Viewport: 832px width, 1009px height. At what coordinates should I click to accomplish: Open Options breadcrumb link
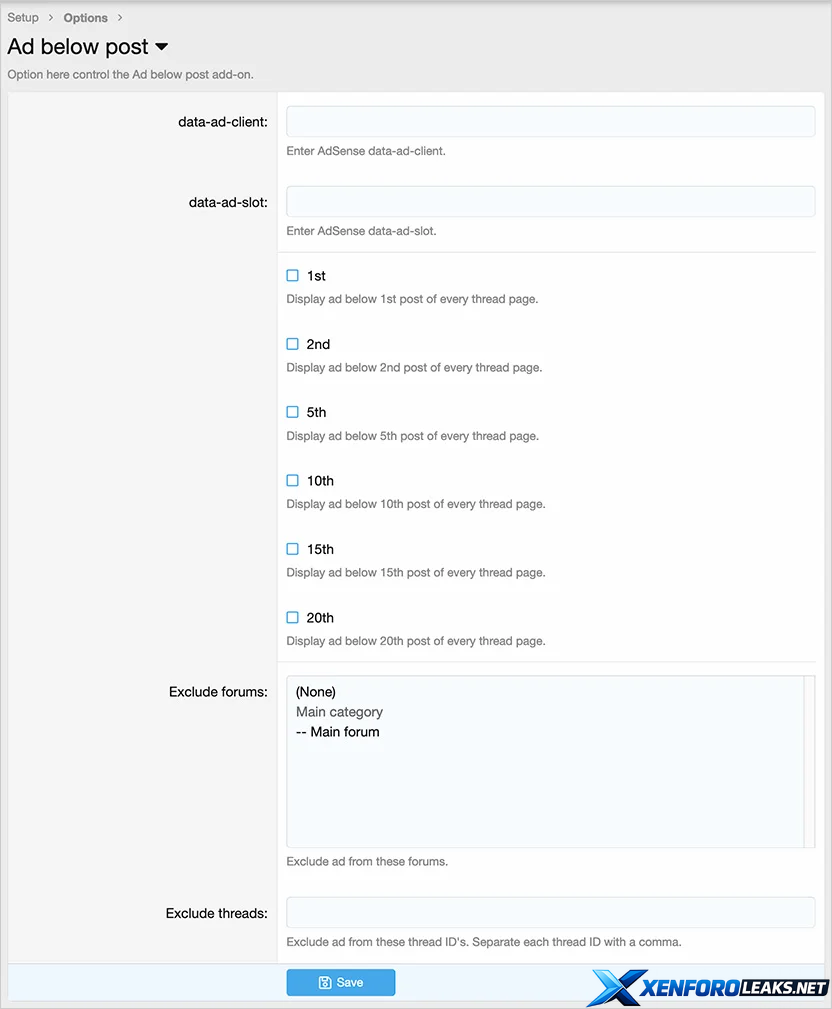[85, 18]
